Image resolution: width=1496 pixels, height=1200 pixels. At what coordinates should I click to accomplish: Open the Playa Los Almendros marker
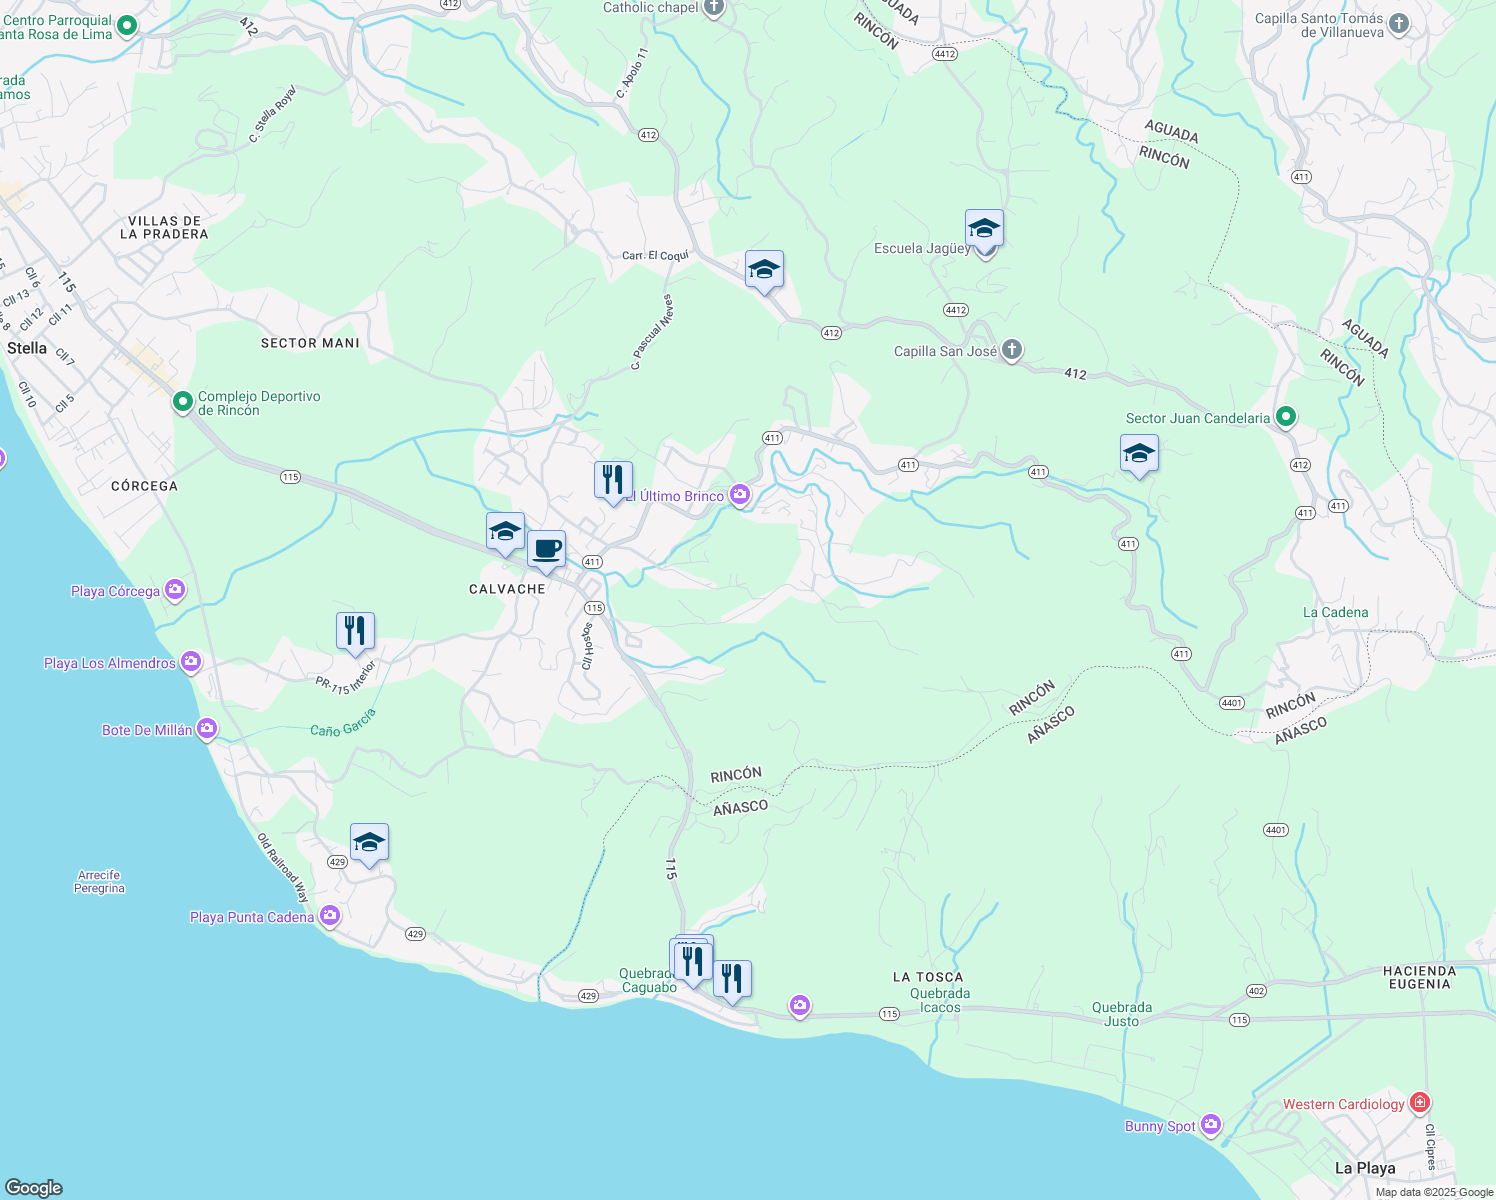(x=191, y=661)
